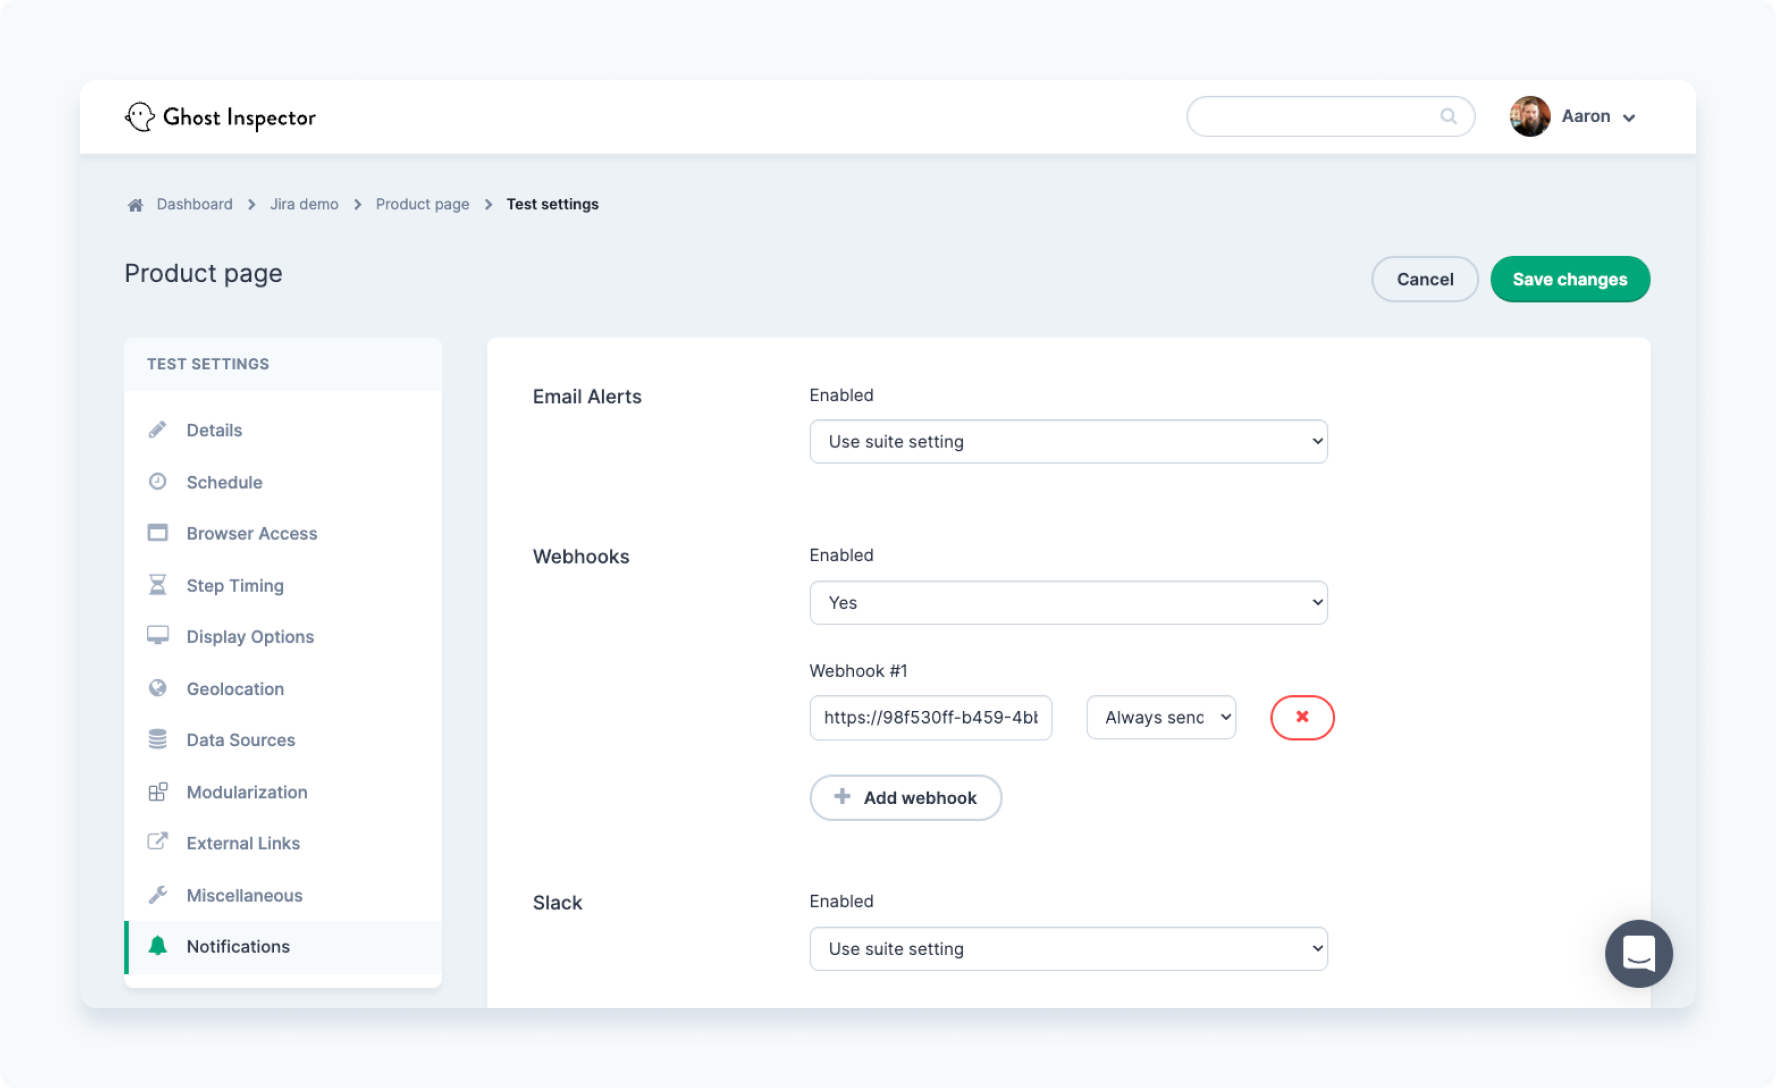This screenshot has width=1776, height=1088.
Task: Open the Email Alerts suite setting dropdown
Action: tap(1068, 441)
